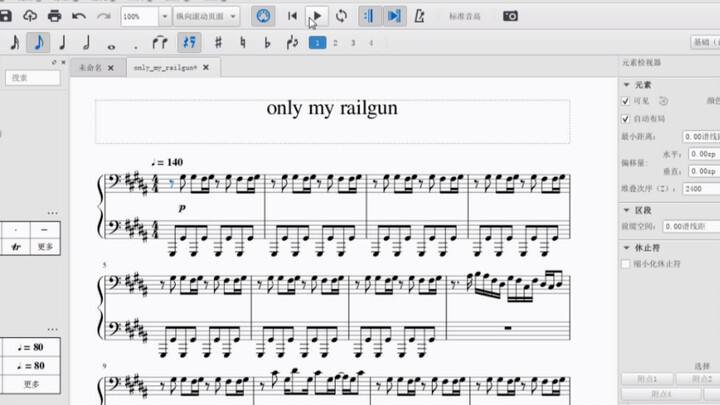720x405 pixels.
Task: Toggle the 自动布局 checkbox
Action: (x=625, y=119)
